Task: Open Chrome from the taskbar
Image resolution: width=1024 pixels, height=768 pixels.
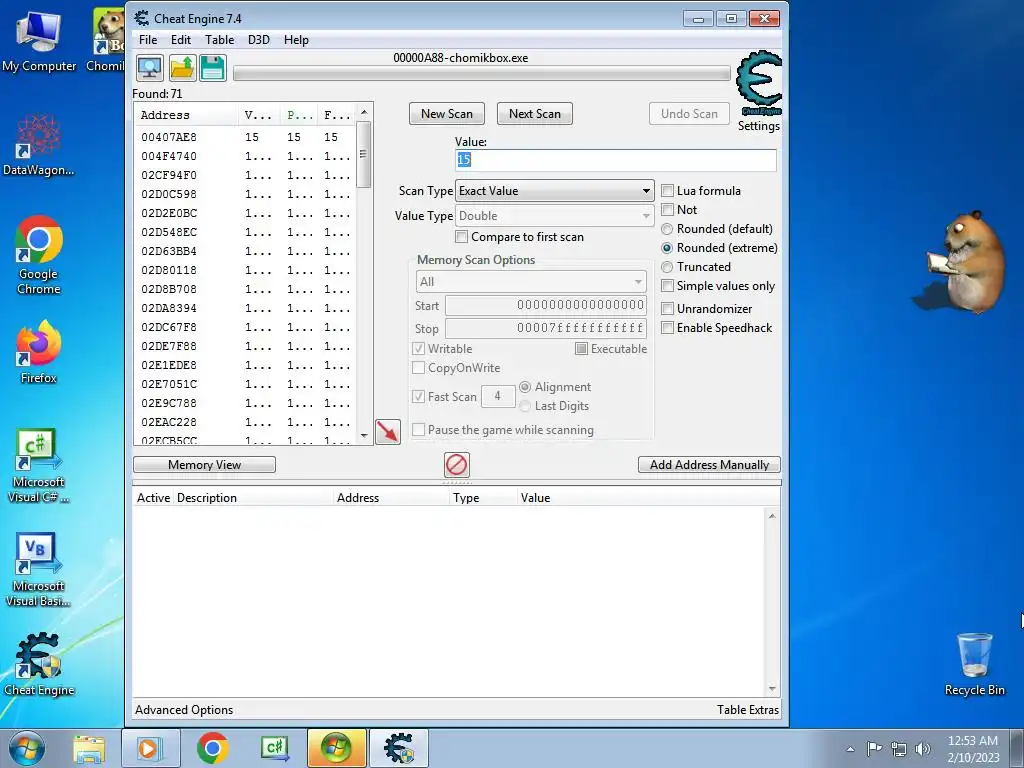Action: (x=212, y=748)
